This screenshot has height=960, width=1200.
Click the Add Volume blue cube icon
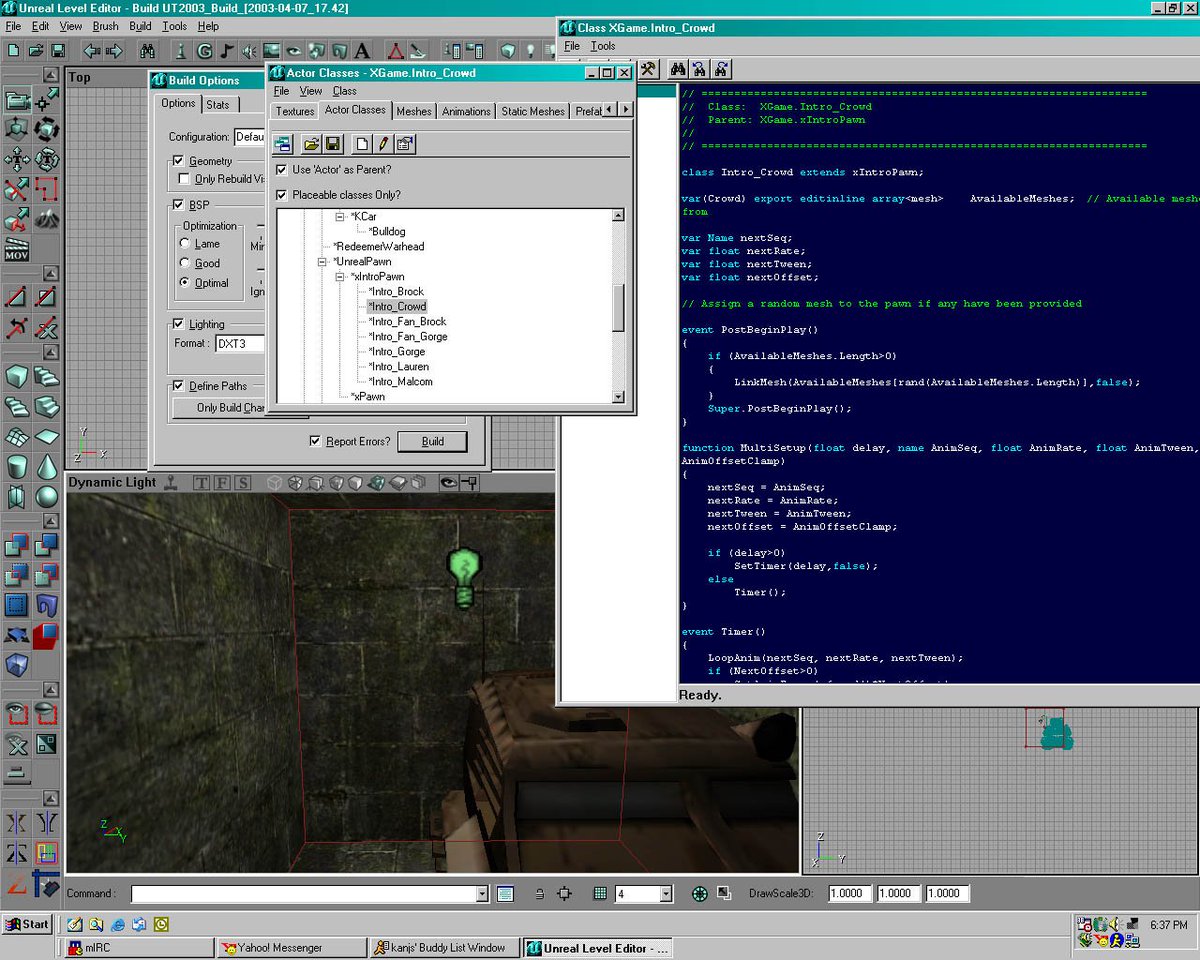[x=17, y=665]
